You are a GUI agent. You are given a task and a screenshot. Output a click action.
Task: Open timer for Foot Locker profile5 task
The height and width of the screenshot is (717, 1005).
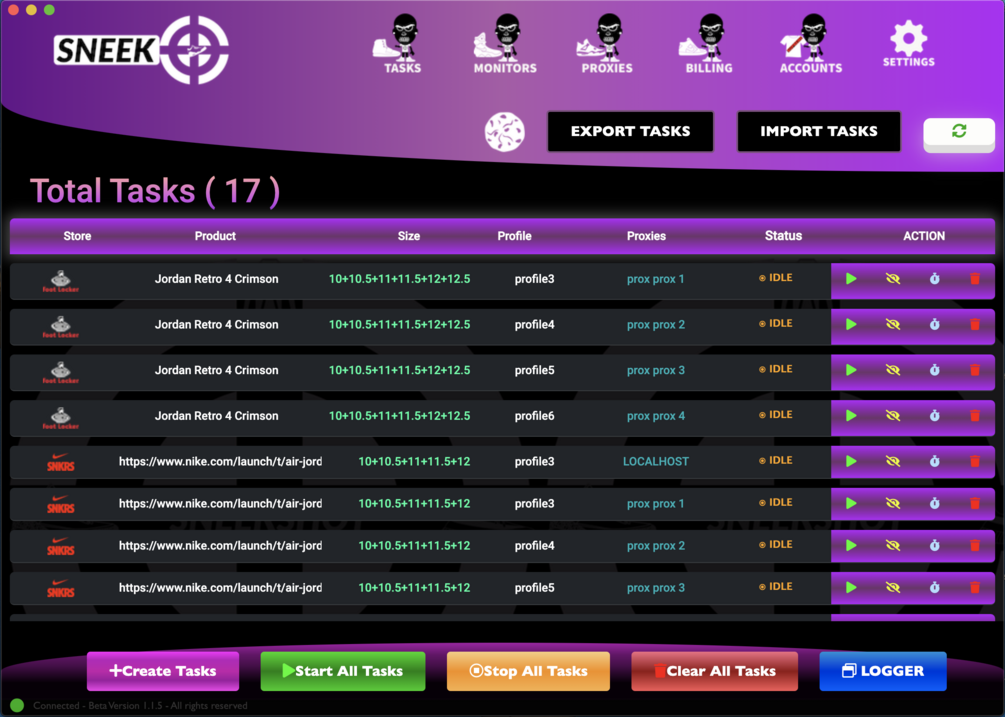[x=934, y=370]
